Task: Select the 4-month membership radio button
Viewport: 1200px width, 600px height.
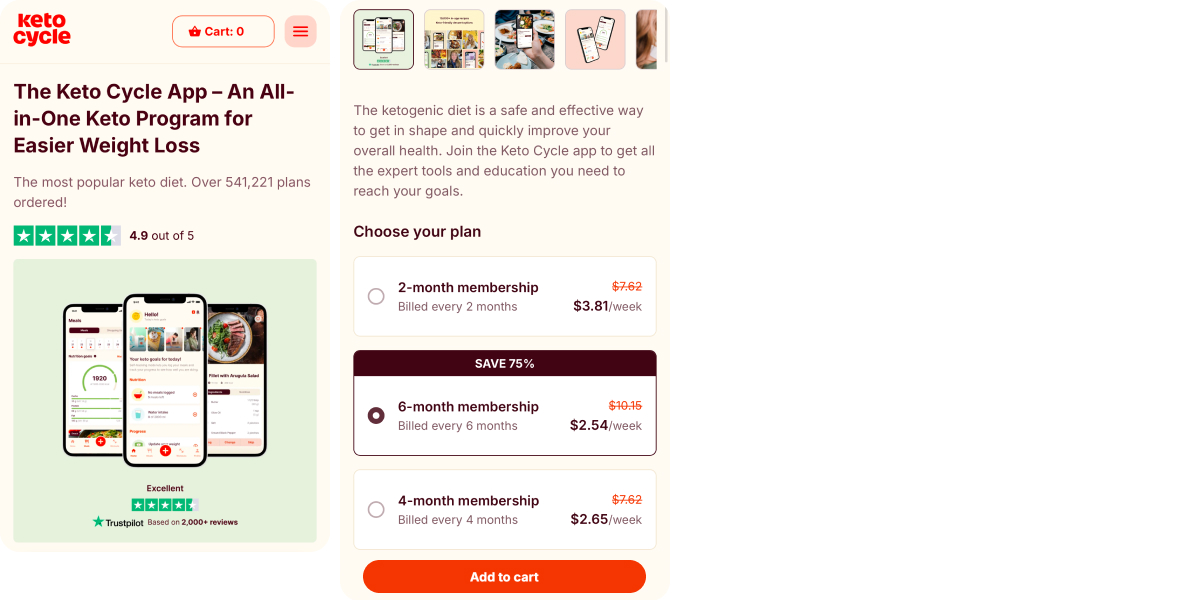Action: click(x=376, y=509)
